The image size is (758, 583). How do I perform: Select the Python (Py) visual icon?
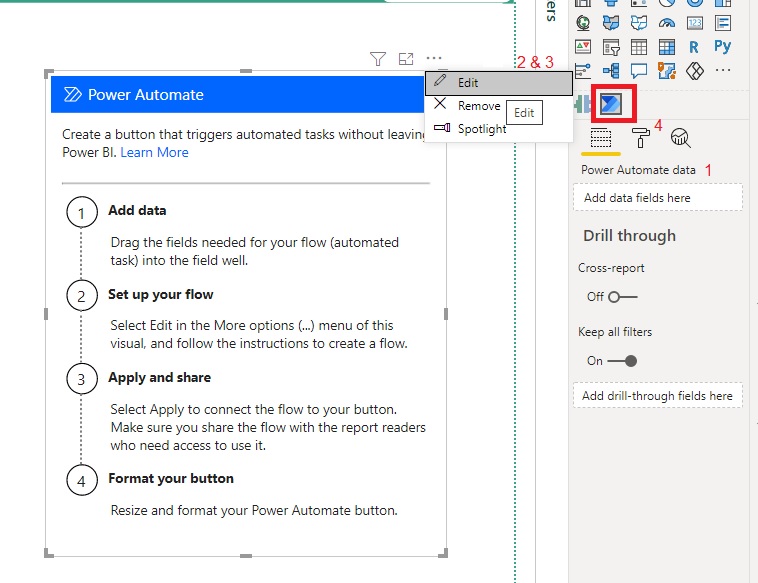[722, 46]
